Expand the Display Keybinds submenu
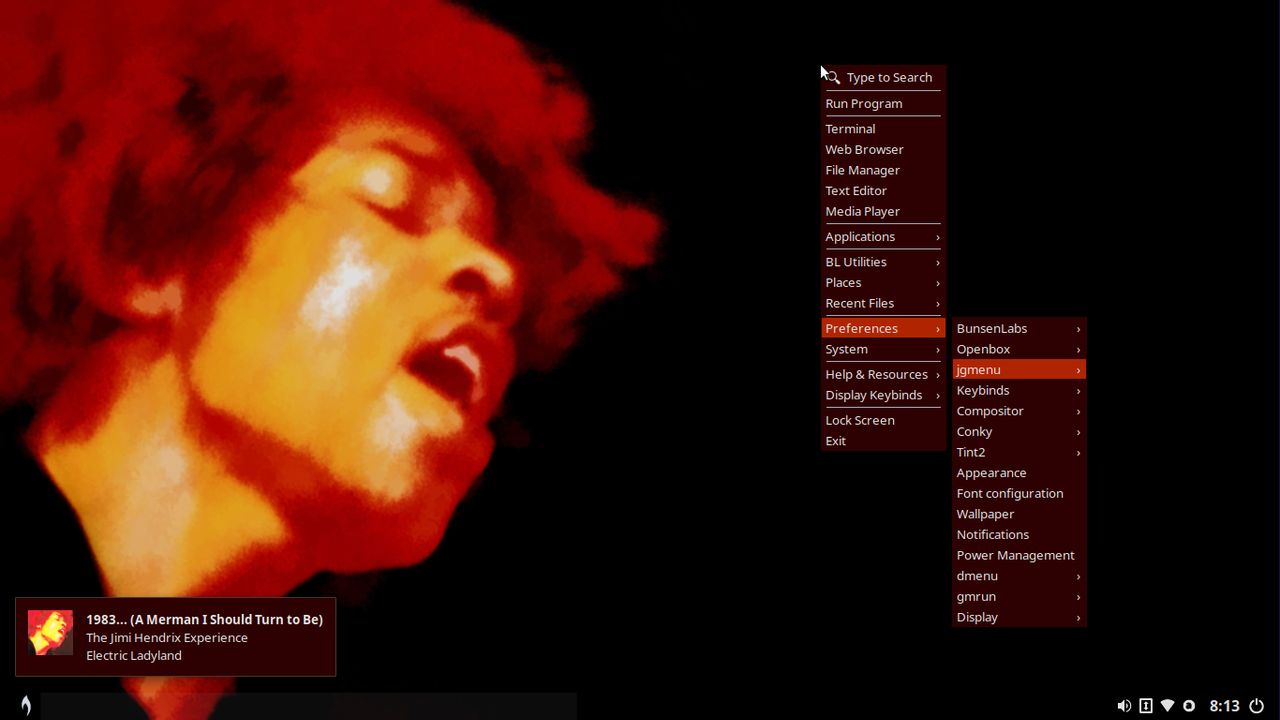This screenshot has height=720, width=1280. 883,395
